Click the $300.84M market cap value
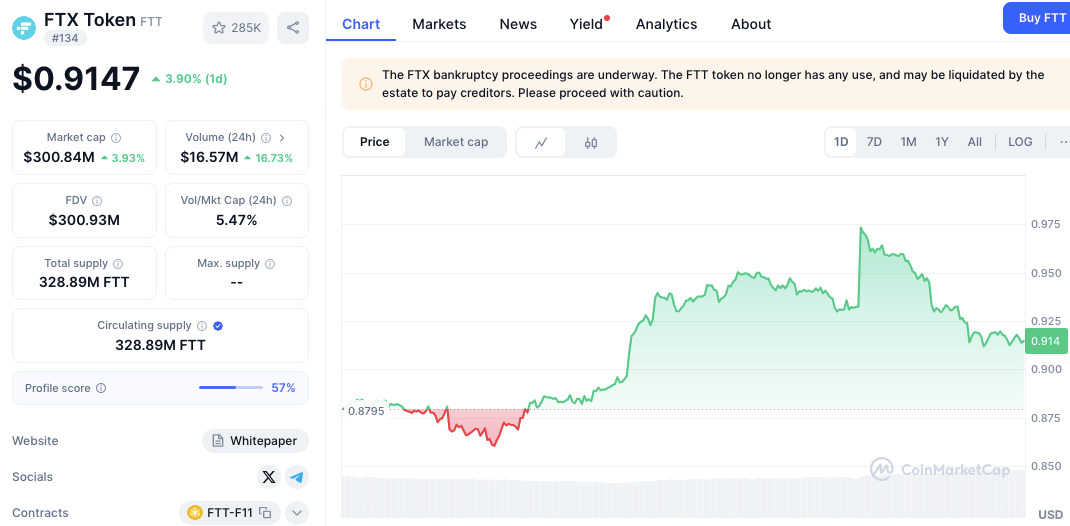1070x526 pixels. coord(59,158)
